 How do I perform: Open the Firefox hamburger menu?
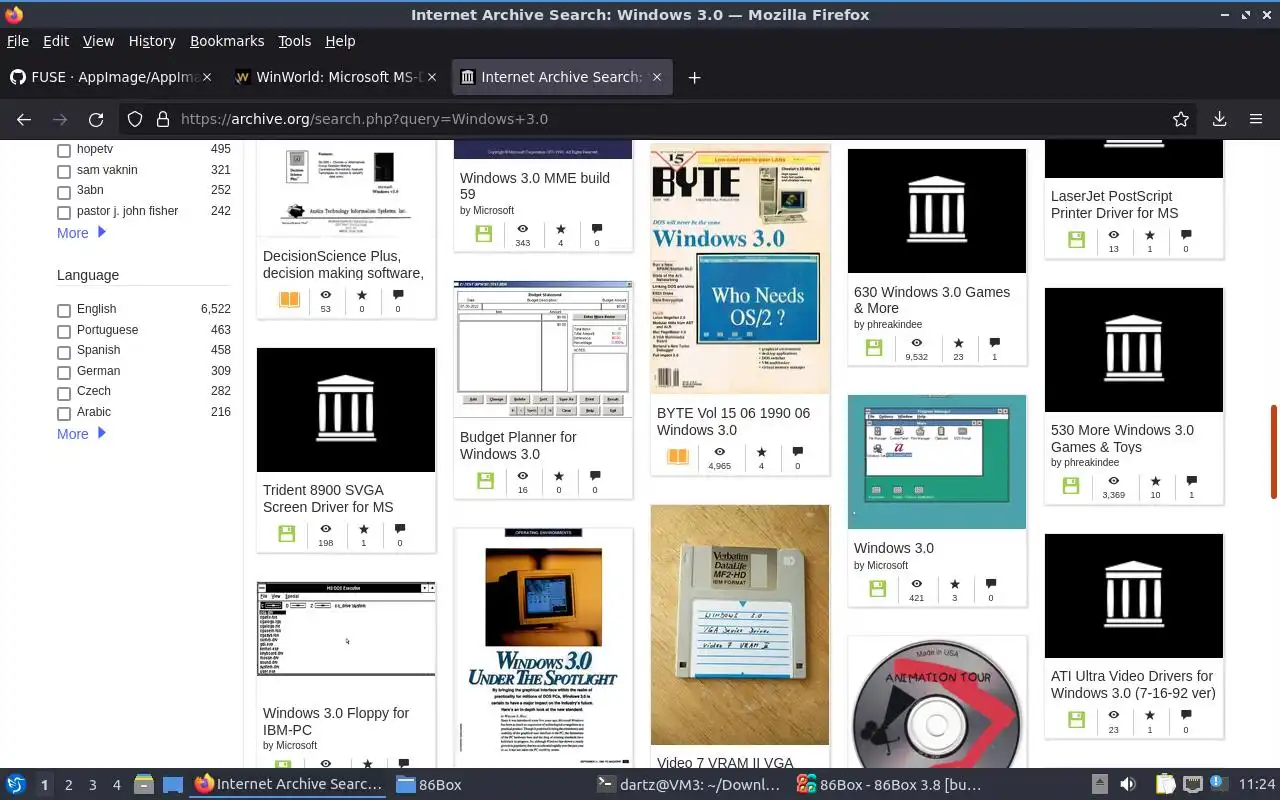click(1256, 119)
